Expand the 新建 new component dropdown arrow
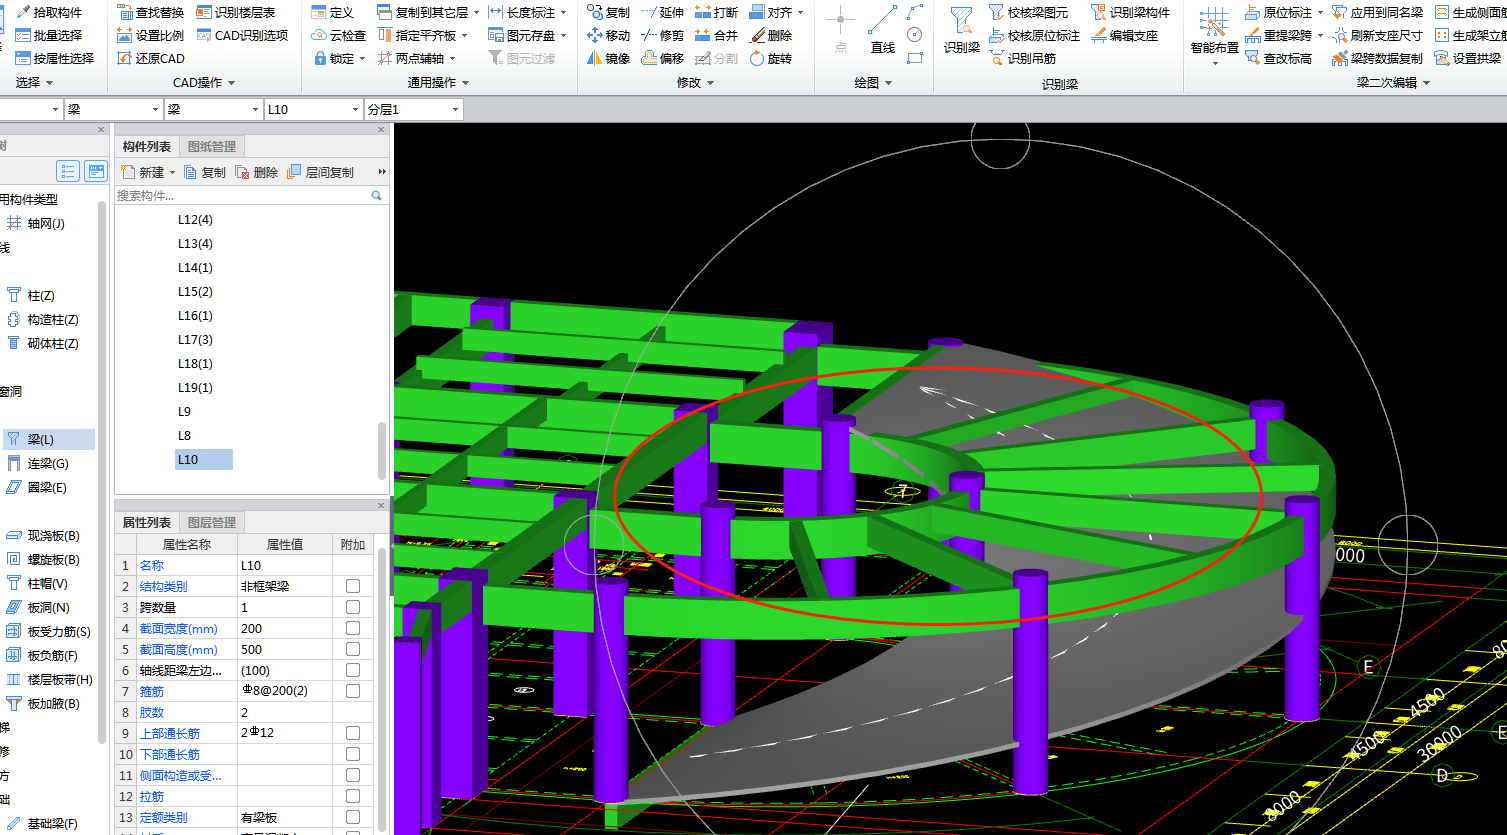 click(172, 172)
